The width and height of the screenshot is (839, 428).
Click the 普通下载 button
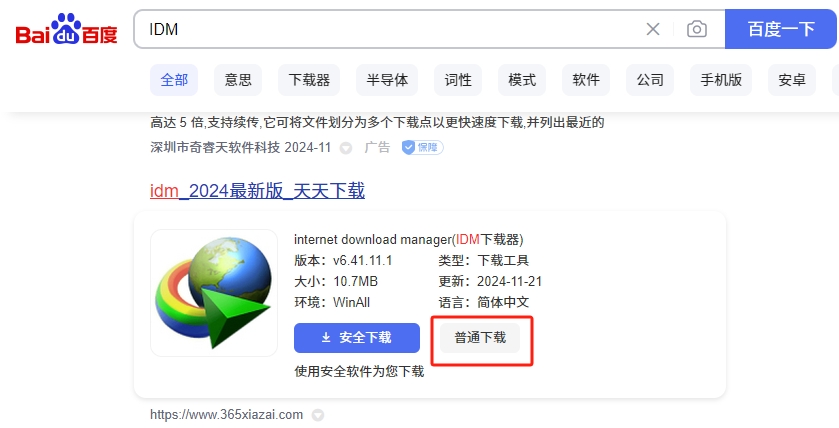(x=480, y=338)
